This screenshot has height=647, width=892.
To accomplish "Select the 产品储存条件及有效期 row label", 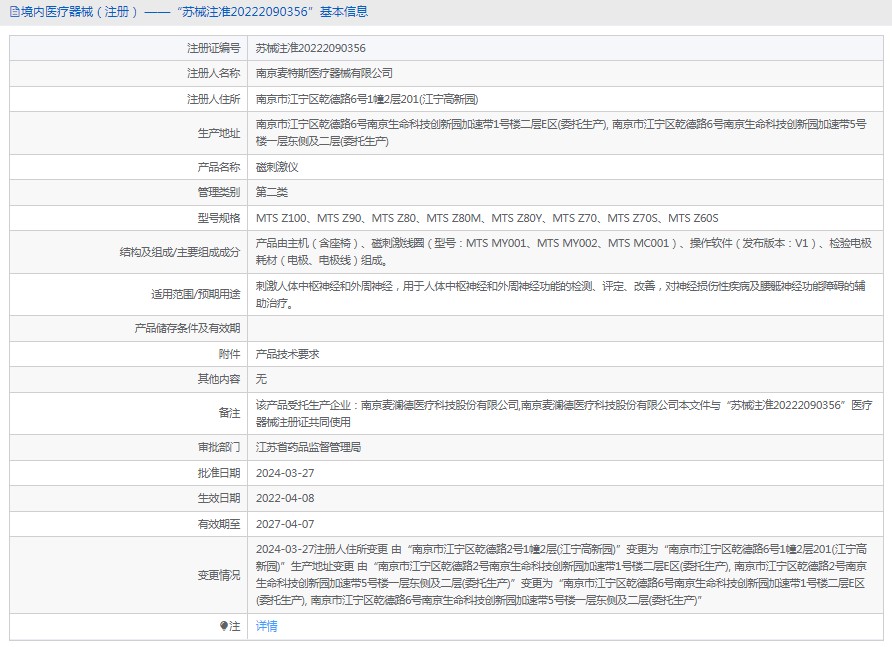I will (x=187, y=328).
